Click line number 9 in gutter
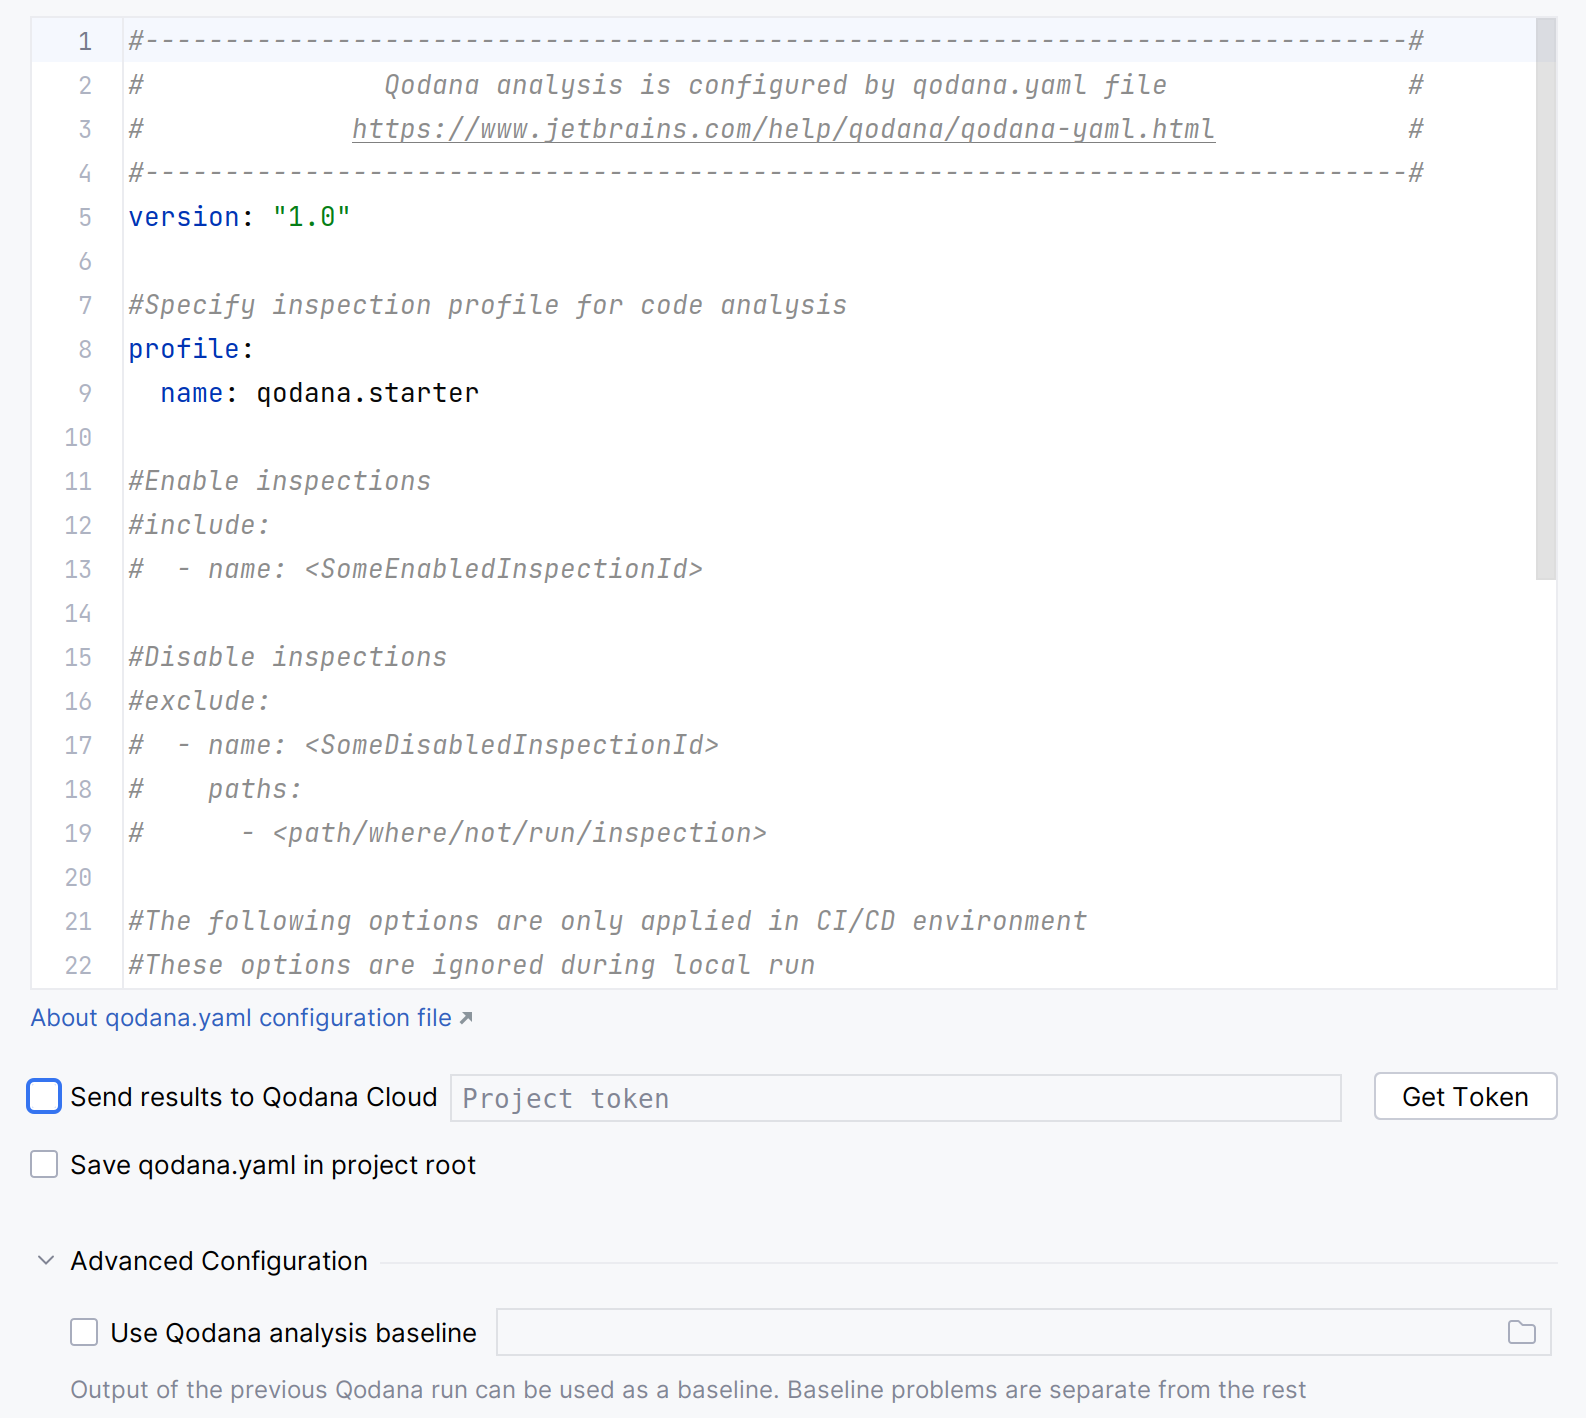 point(85,393)
